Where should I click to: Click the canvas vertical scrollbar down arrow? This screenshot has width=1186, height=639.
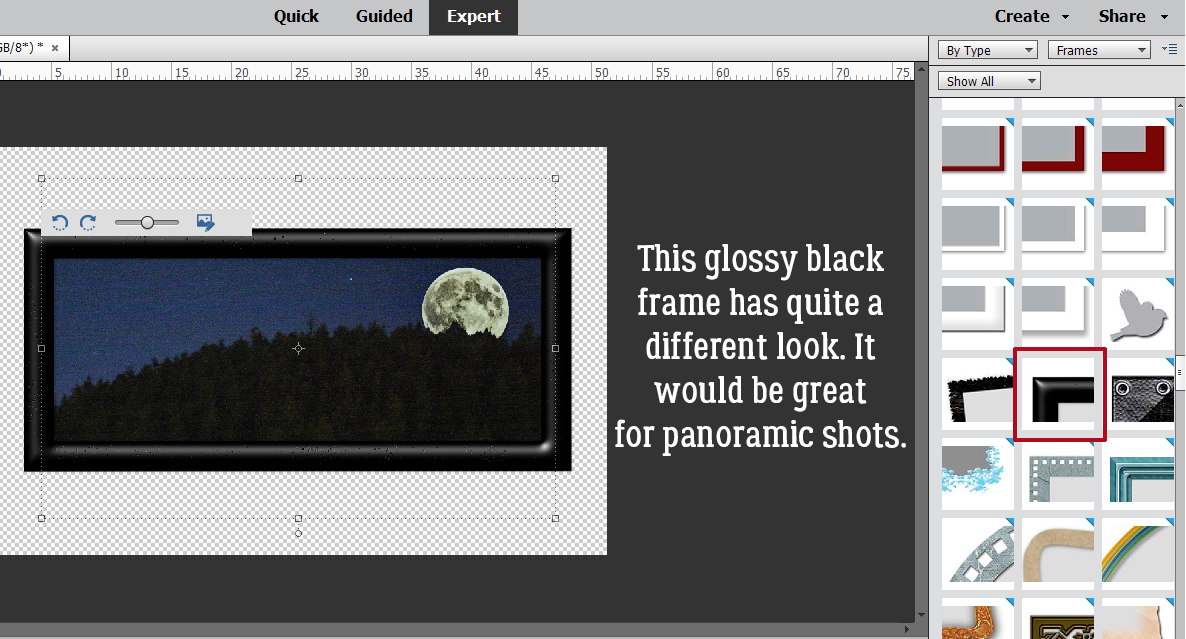tap(921, 615)
